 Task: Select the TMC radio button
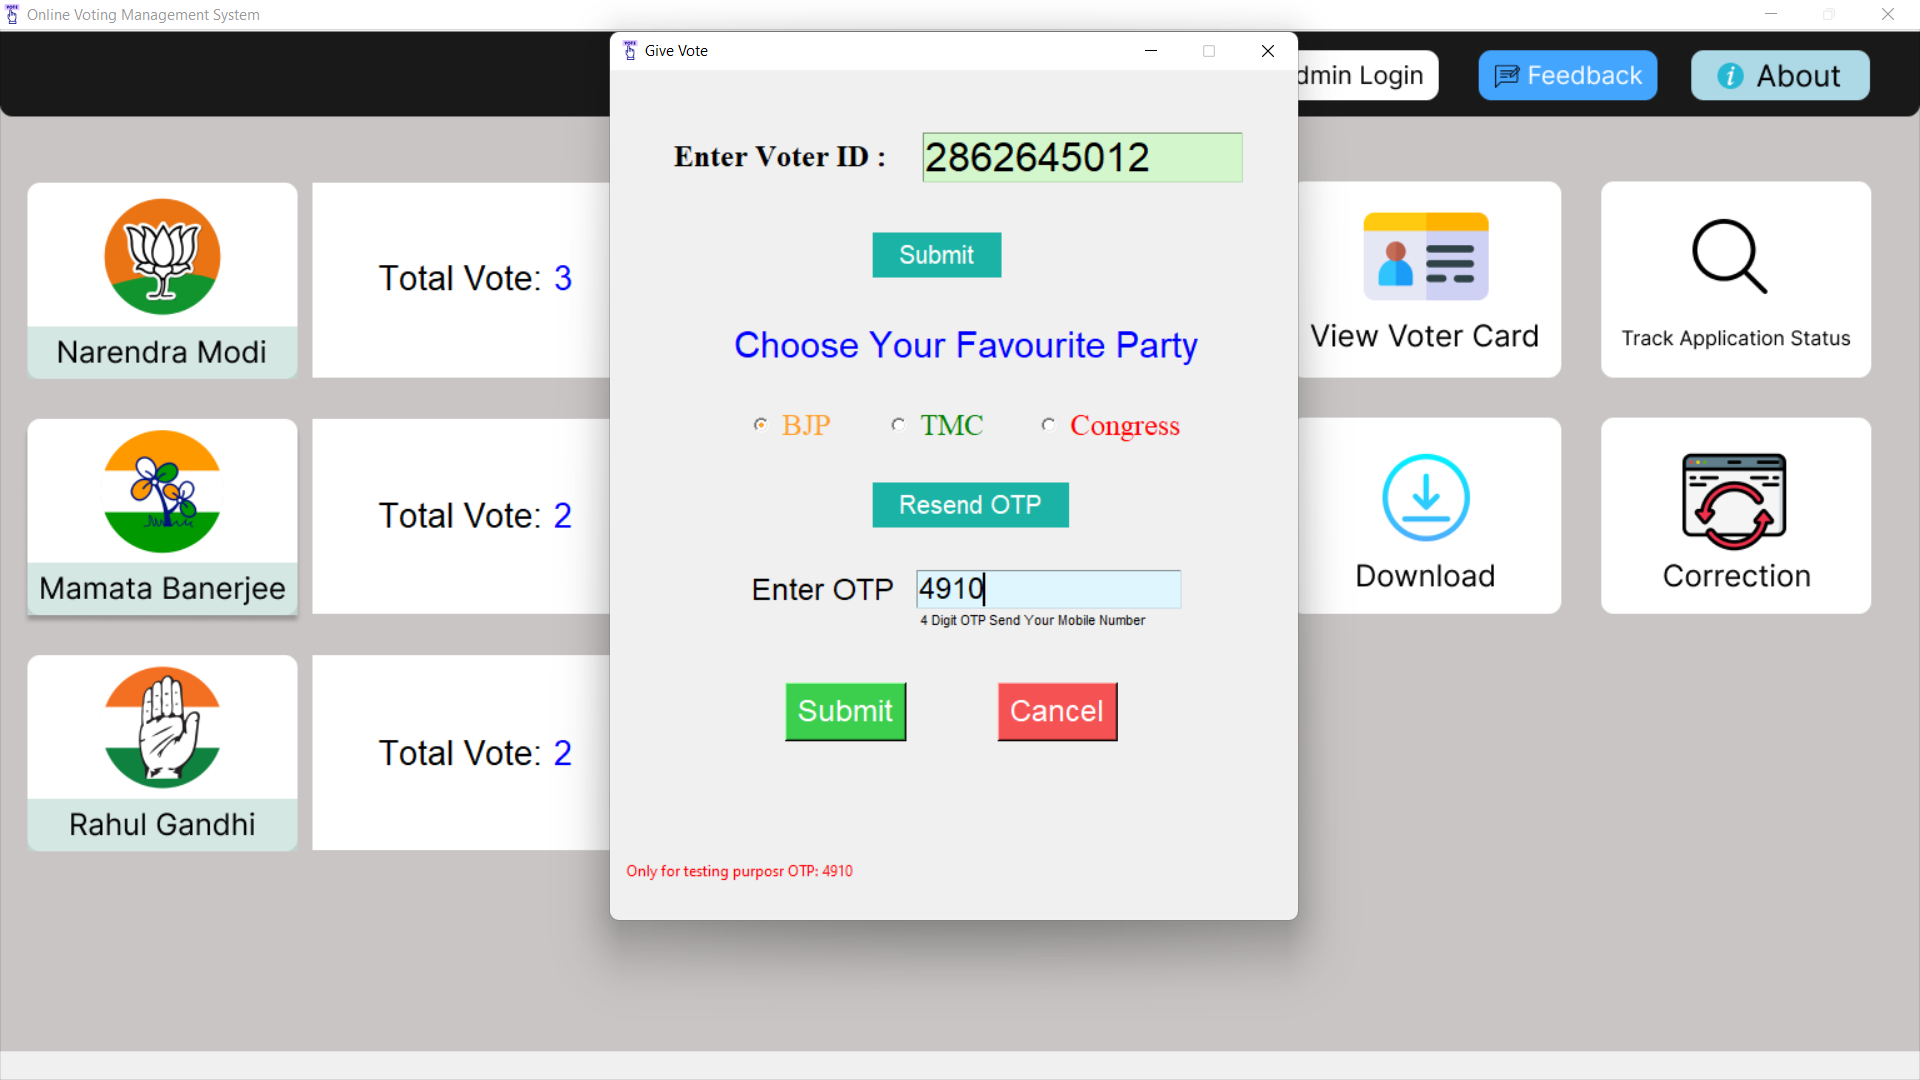898,424
